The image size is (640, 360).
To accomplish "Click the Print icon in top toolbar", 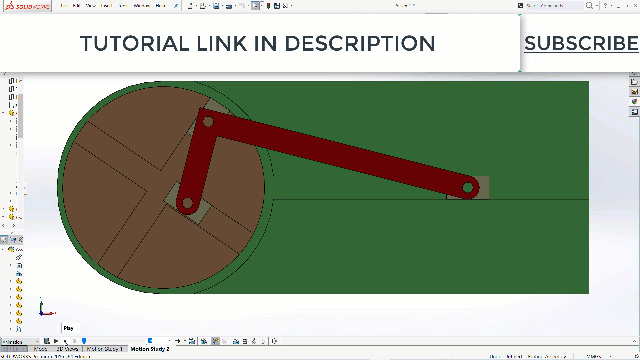I will (x=229, y=6).
